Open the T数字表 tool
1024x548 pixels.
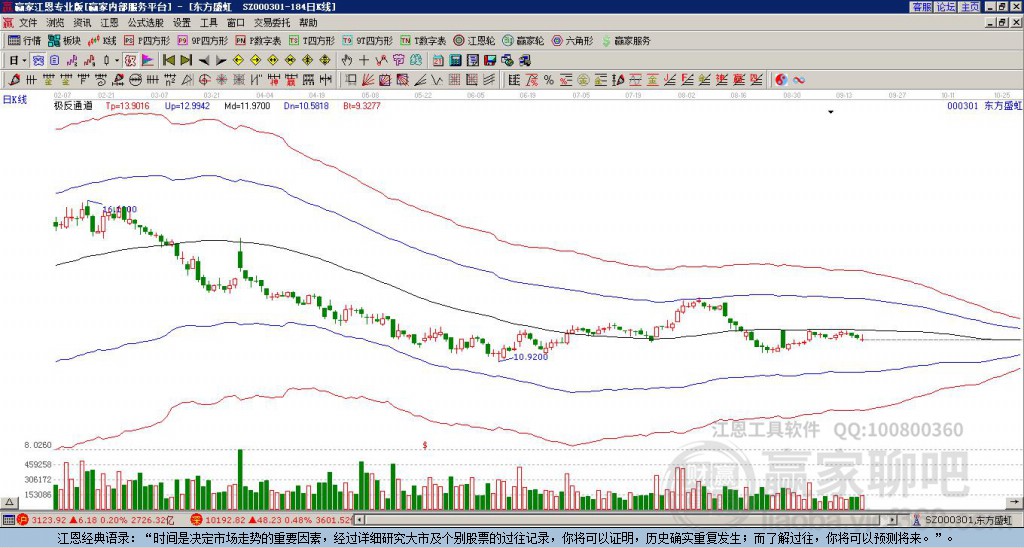423,40
